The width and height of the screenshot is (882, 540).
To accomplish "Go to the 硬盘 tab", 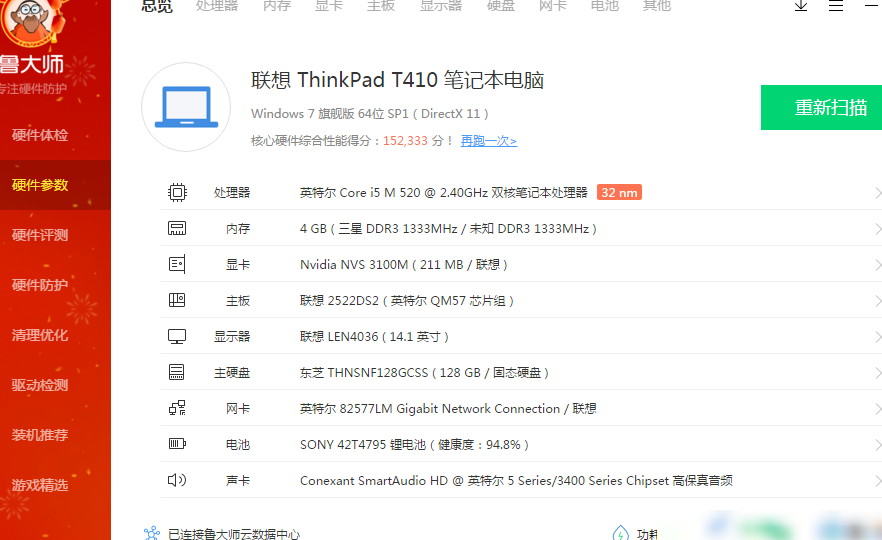I will (501, 6).
